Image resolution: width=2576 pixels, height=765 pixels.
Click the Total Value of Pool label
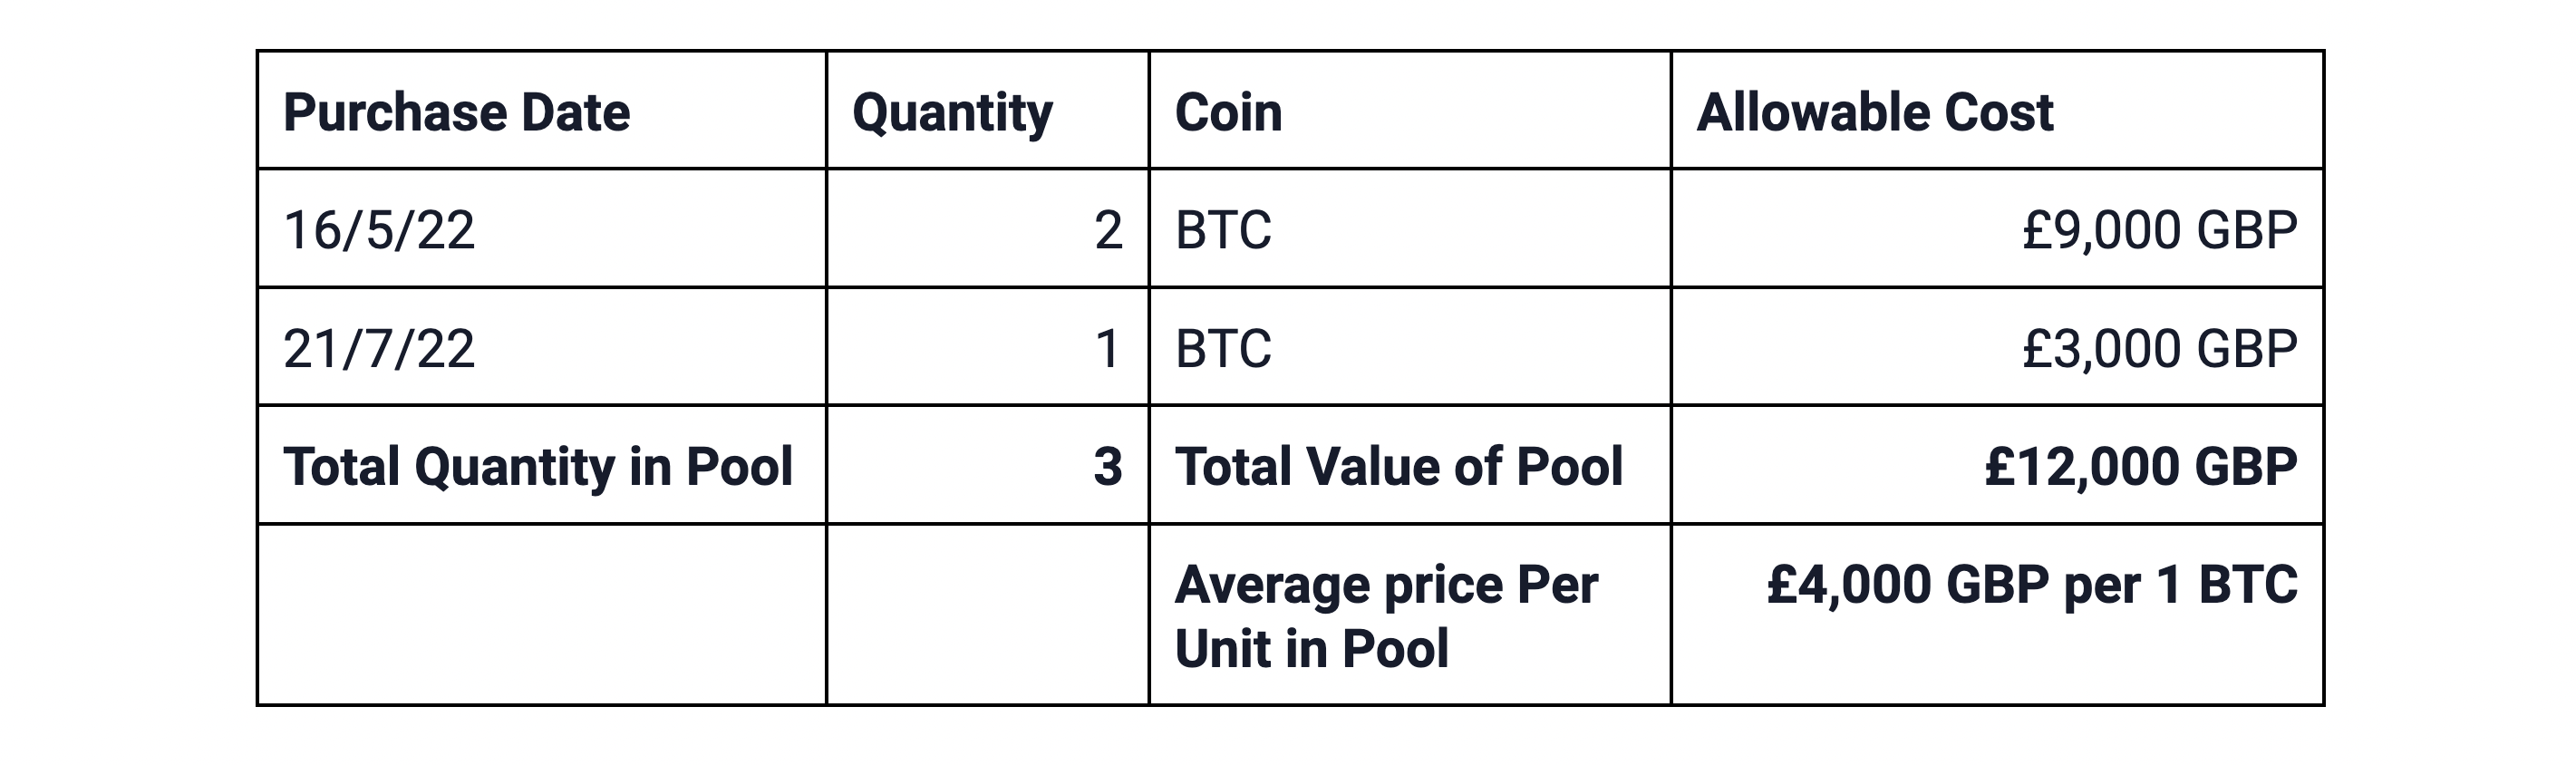(1399, 466)
